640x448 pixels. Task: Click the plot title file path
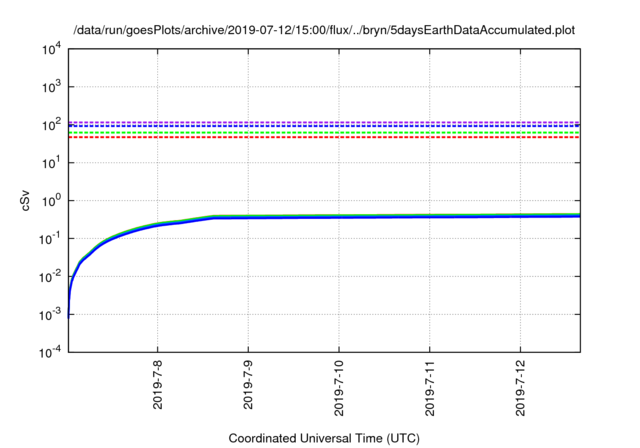(324, 30)
